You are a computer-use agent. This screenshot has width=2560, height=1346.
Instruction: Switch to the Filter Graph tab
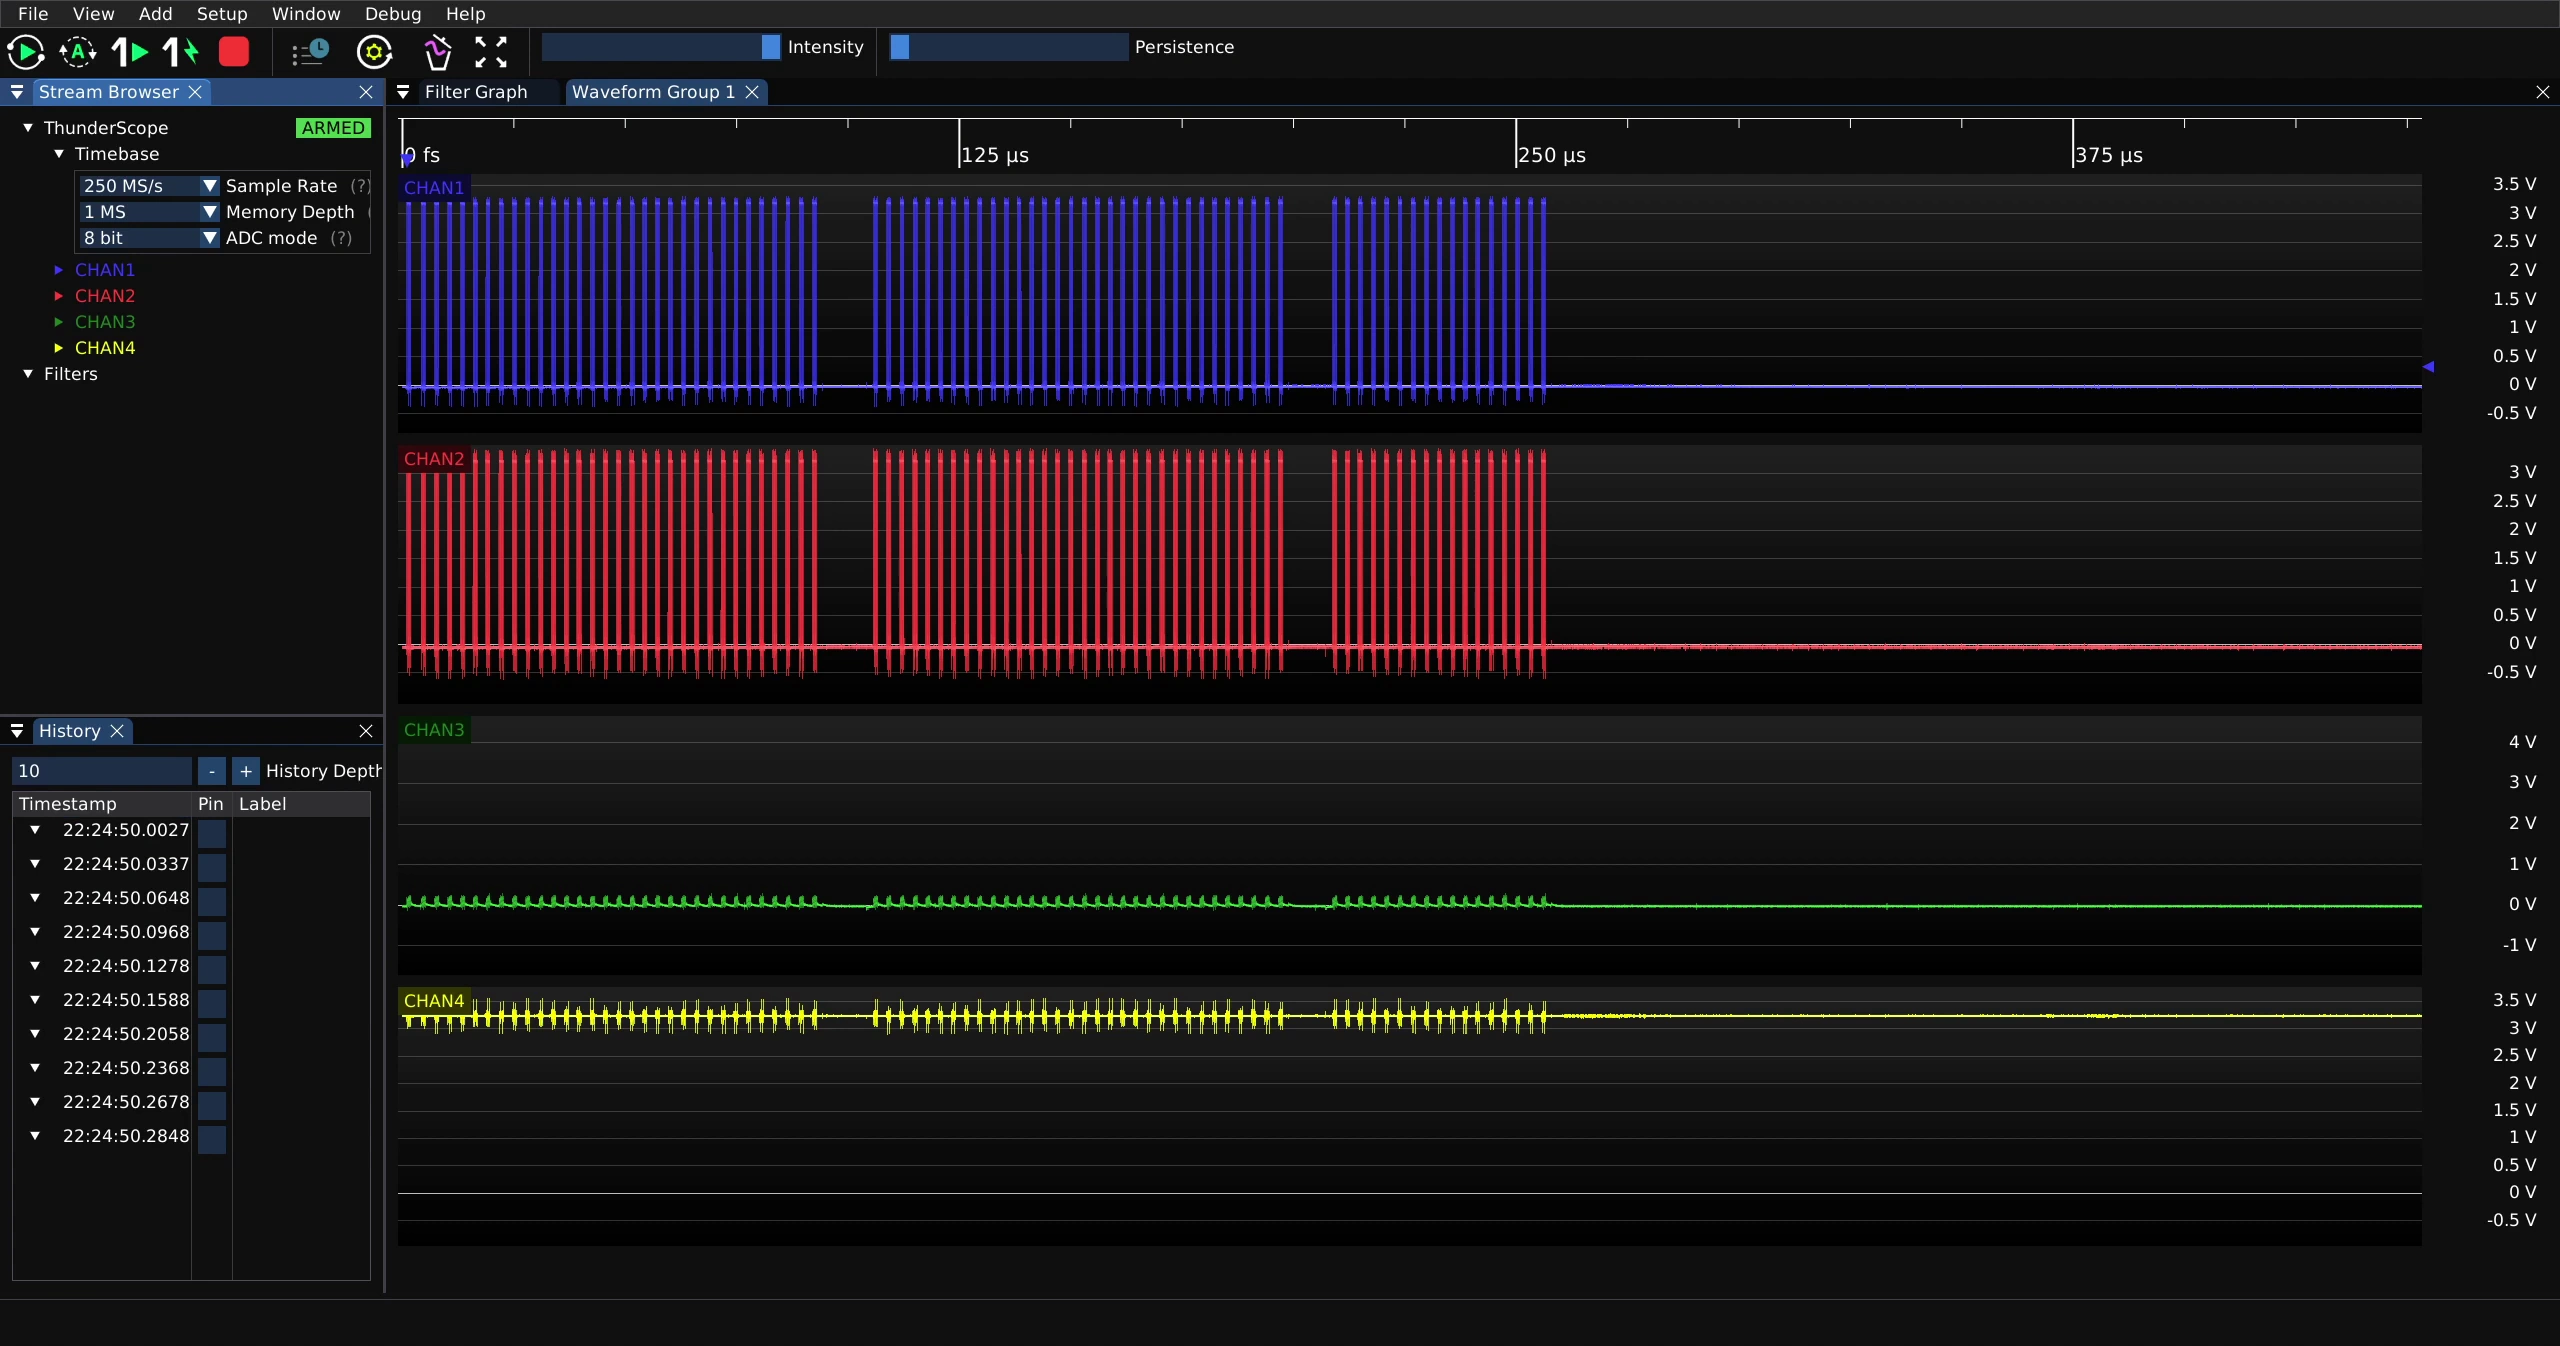(476, 92)
